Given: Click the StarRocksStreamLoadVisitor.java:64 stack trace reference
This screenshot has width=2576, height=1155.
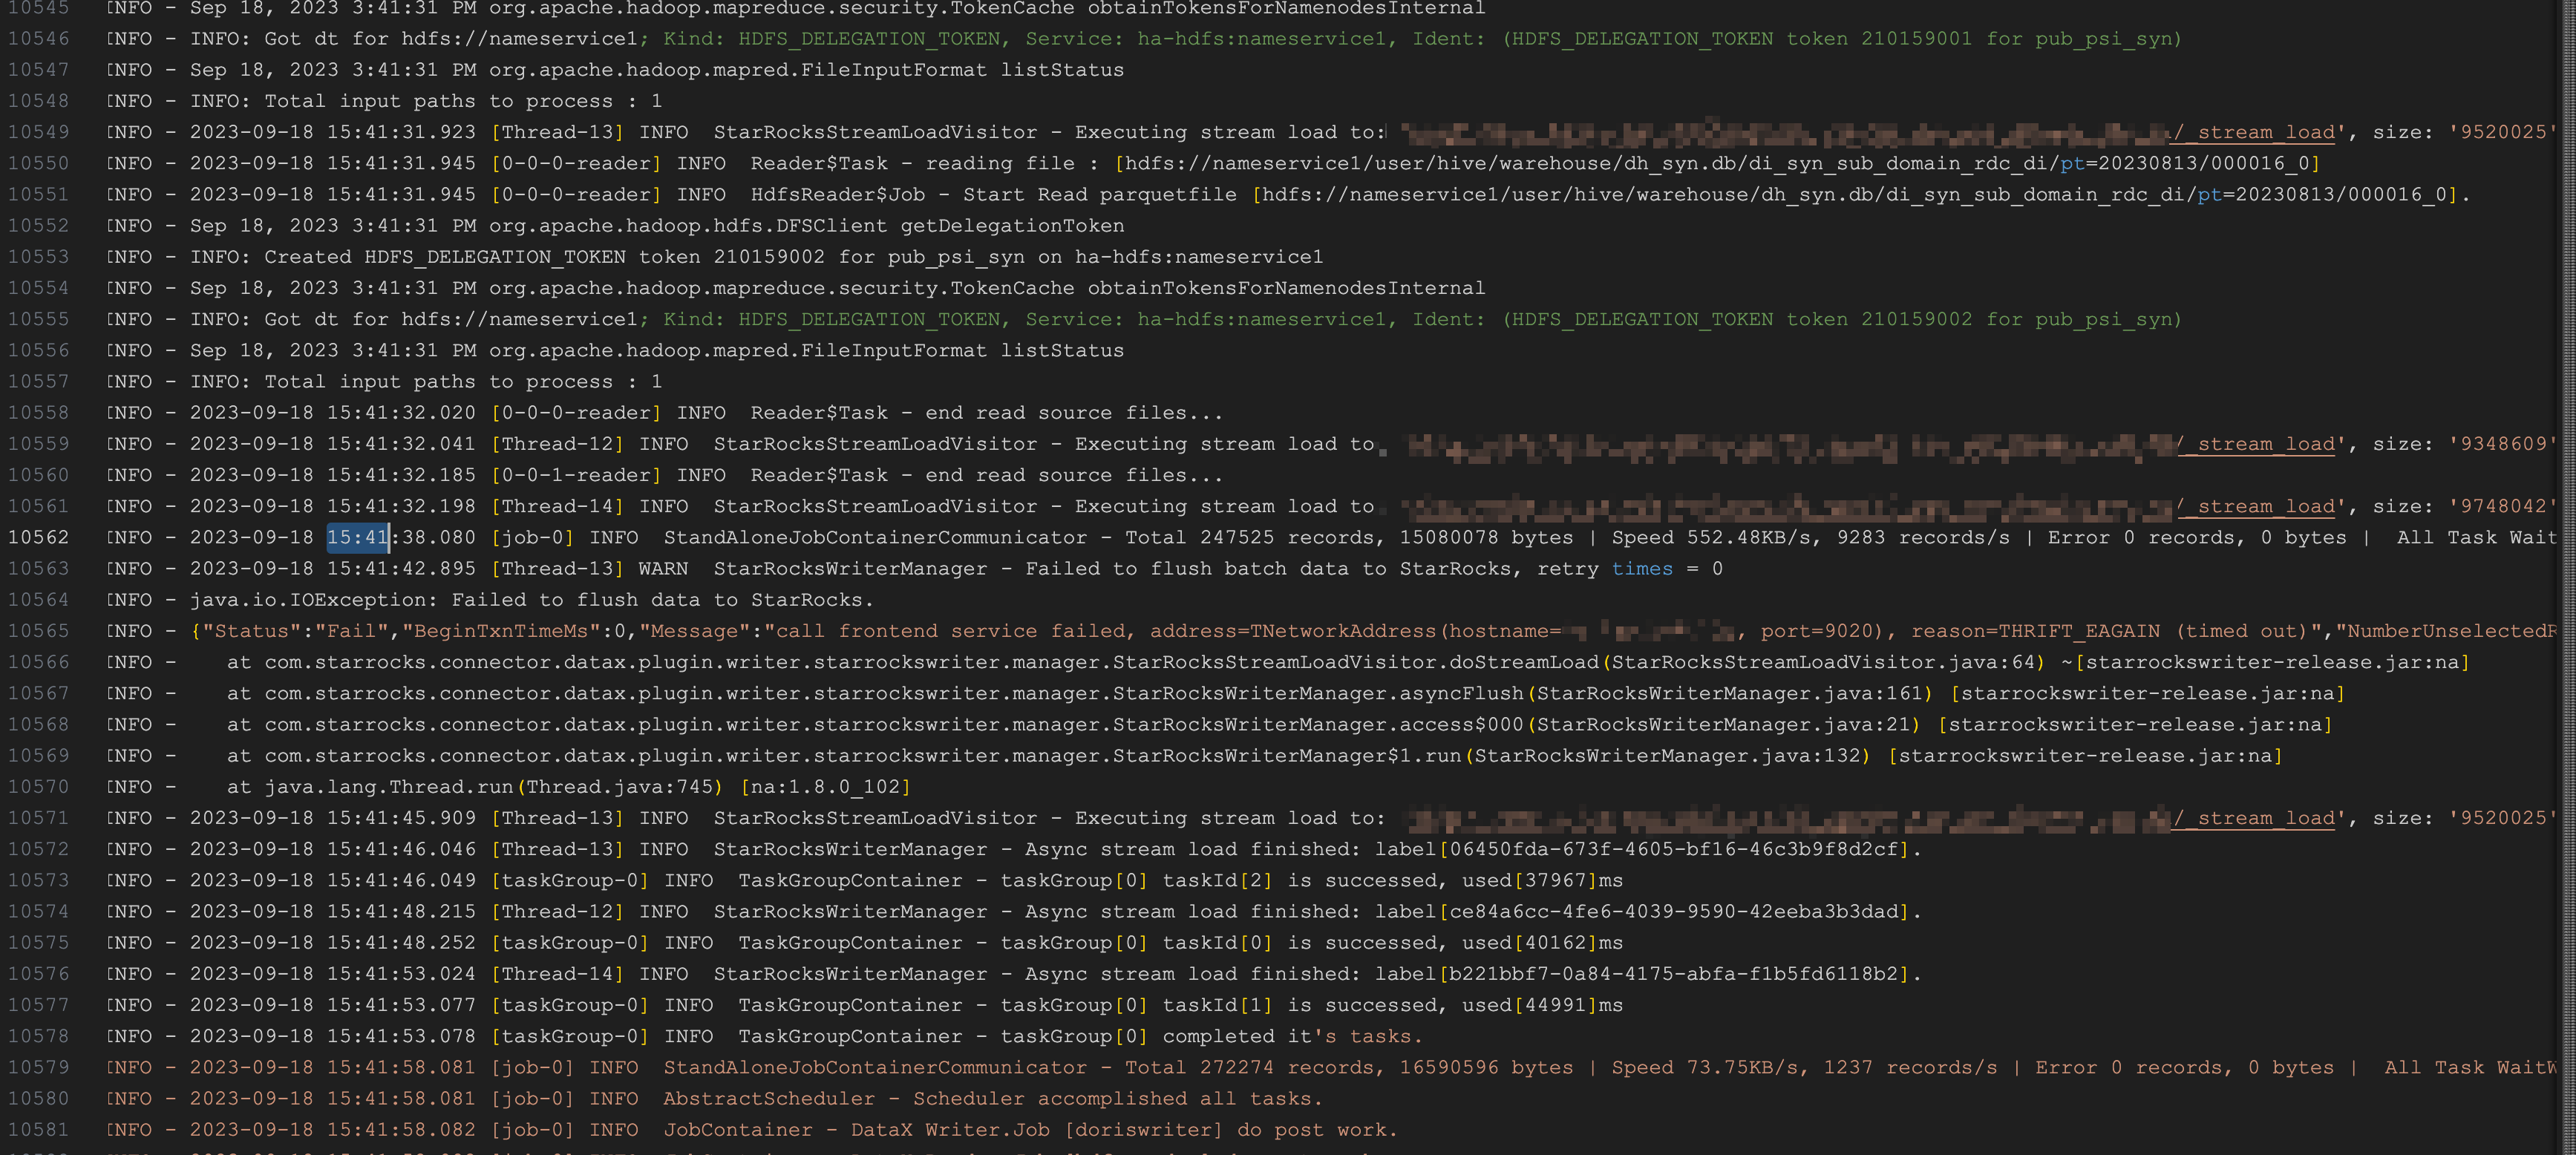Looking at the screenshot, I should tap(1824, 662).
